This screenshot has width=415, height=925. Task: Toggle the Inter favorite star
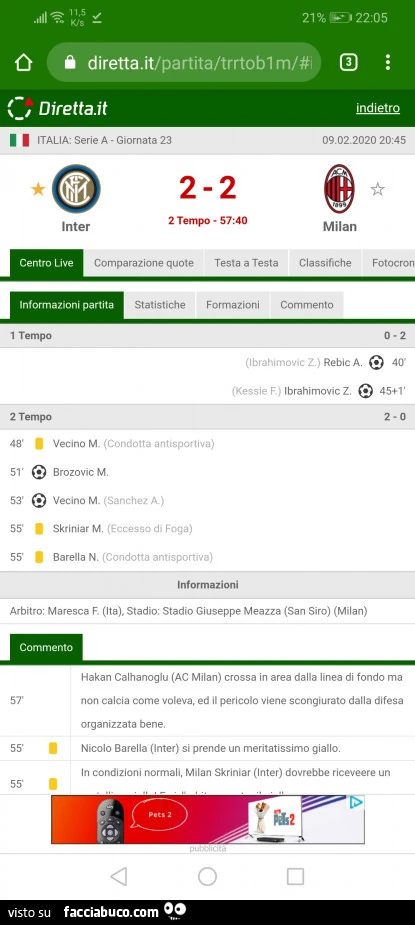[x=38, y=189]
